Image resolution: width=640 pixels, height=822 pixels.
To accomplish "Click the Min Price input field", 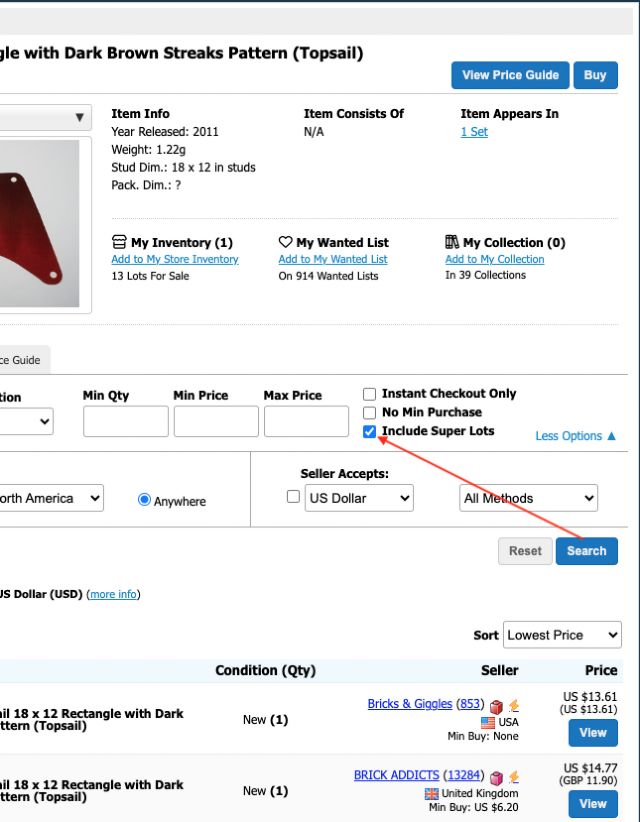I will click(x=216, y=421).
